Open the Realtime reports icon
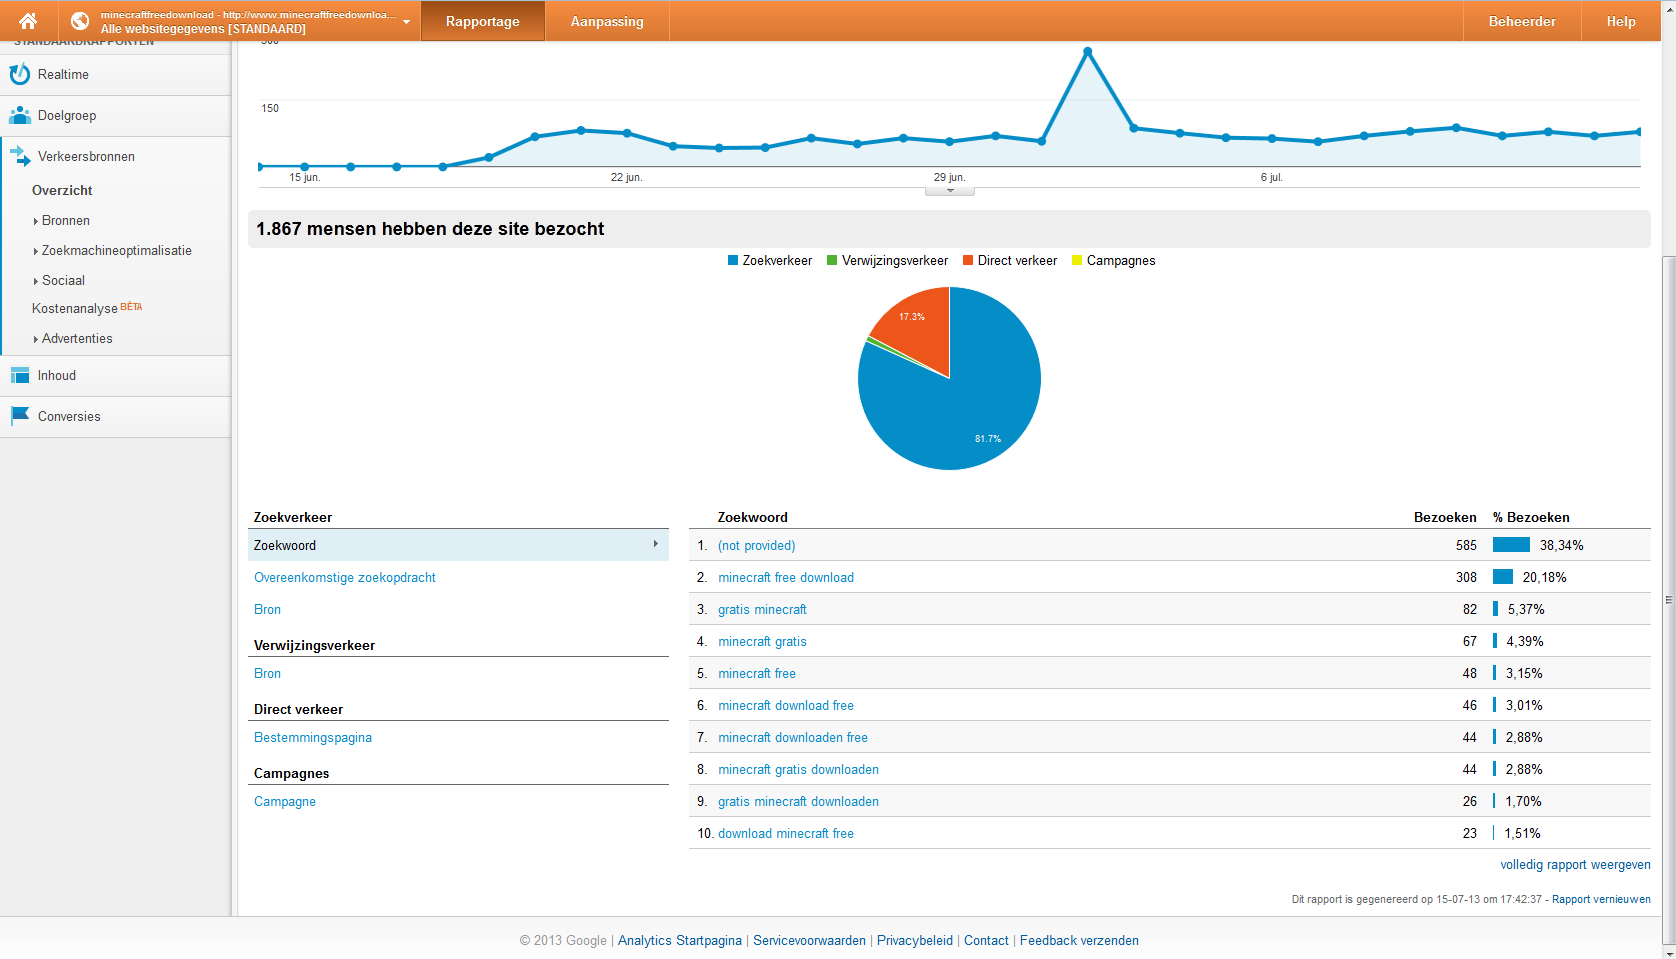Viewport: 1676px width, 959px height. click(x=19, y=74)
